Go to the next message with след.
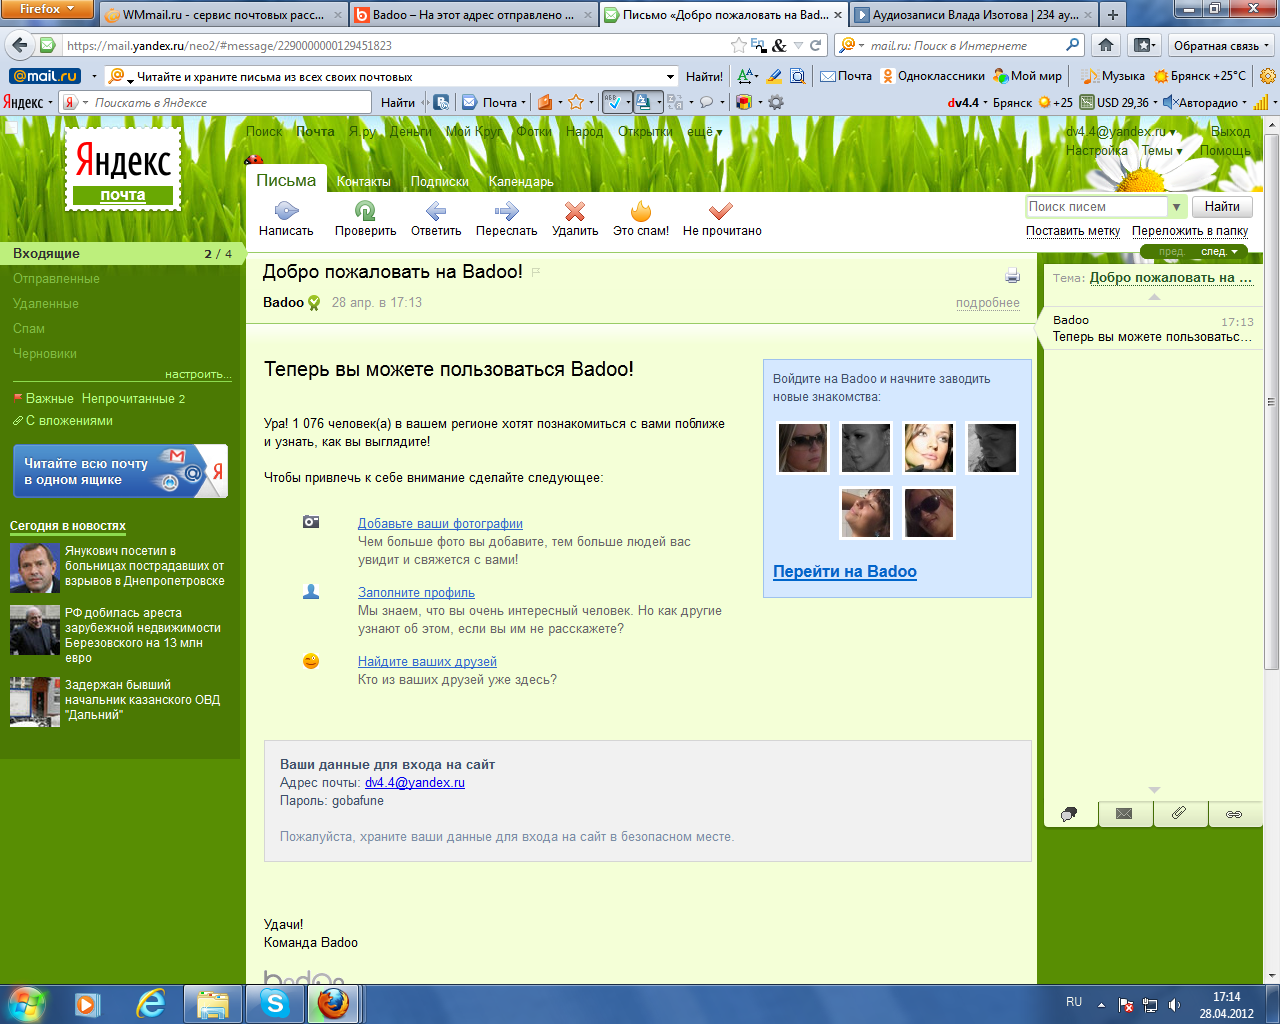 click(1219, 252)
